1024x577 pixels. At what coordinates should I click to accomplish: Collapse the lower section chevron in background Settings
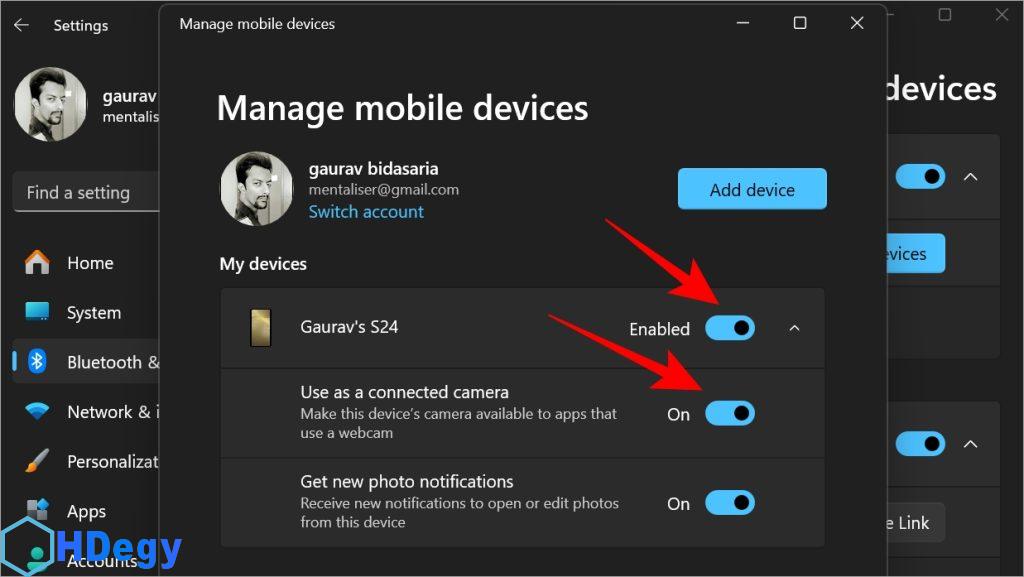(969, 444)
